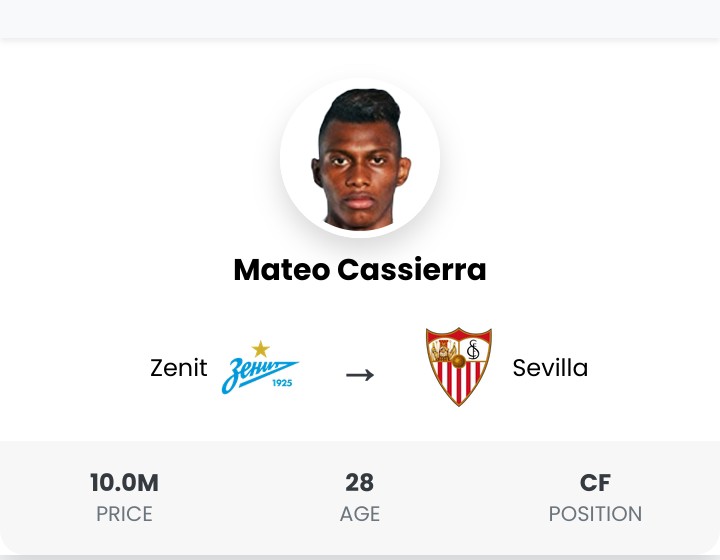Click the SFC monogram on Sevilla crest

(473, 350)
